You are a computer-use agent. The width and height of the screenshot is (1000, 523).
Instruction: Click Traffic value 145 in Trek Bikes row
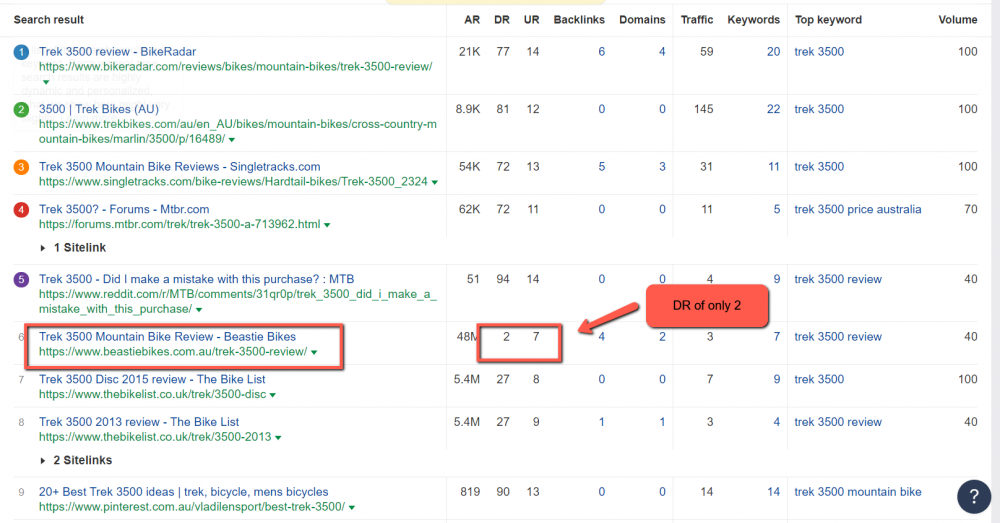[x=703, y=109]
